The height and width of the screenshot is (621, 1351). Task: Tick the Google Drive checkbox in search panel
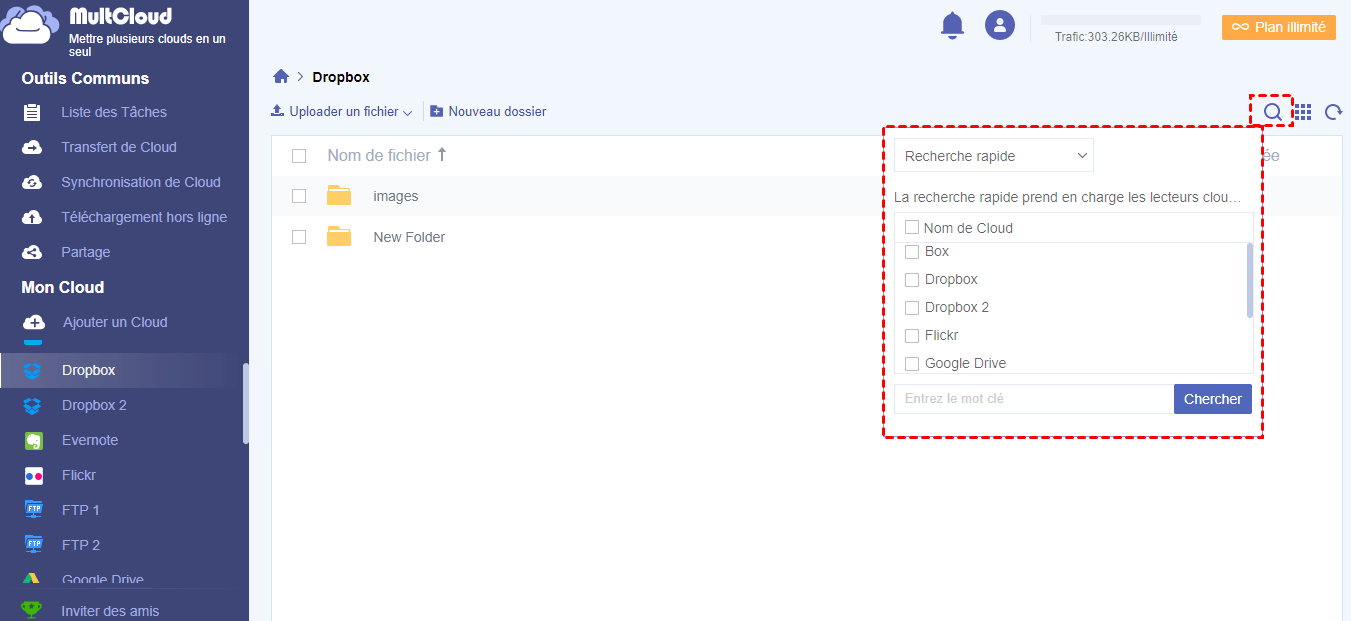pyautogui.click(x=912, y=364)
